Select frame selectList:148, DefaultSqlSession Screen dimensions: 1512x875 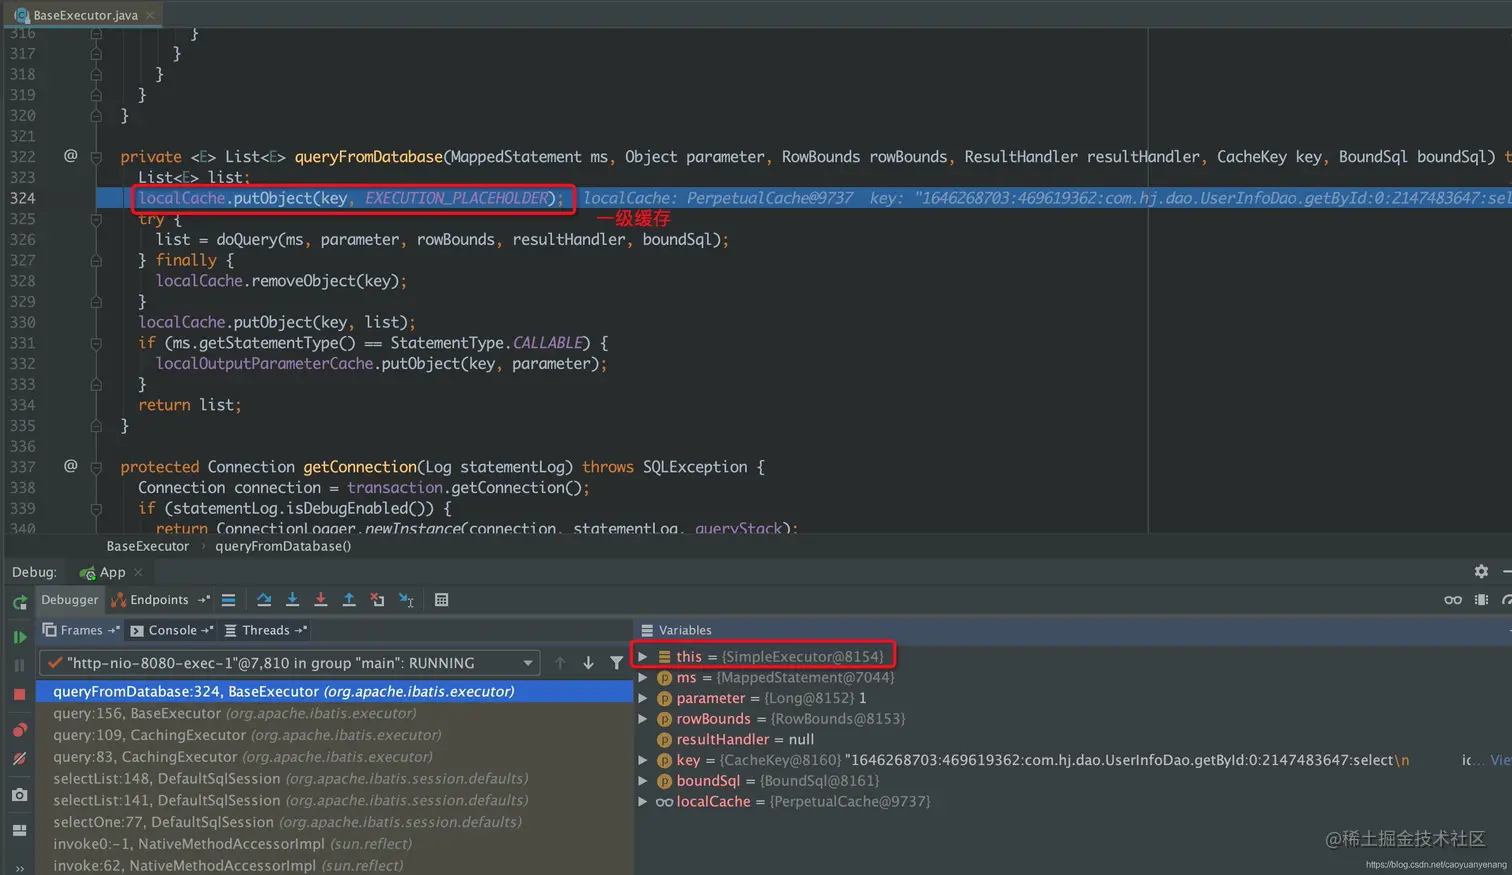point(334,779)
